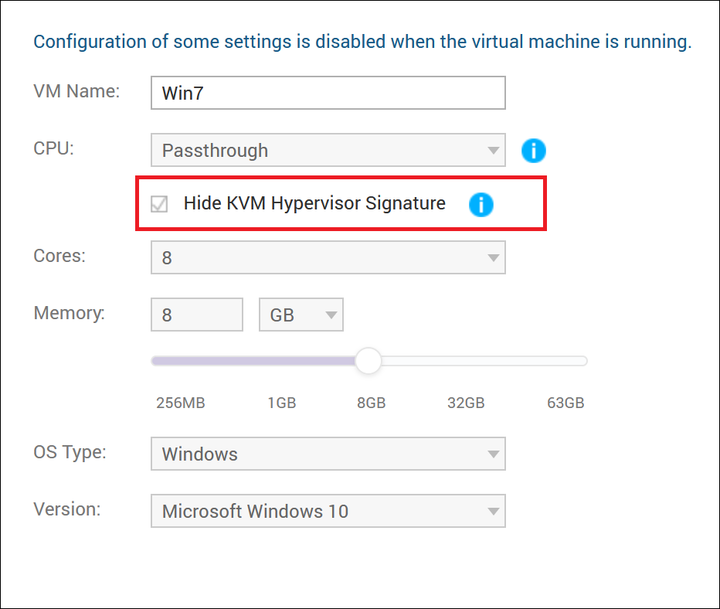Click slider track at 63GB end
This screenshot has height=609, width=720.
tap(581, 361)
